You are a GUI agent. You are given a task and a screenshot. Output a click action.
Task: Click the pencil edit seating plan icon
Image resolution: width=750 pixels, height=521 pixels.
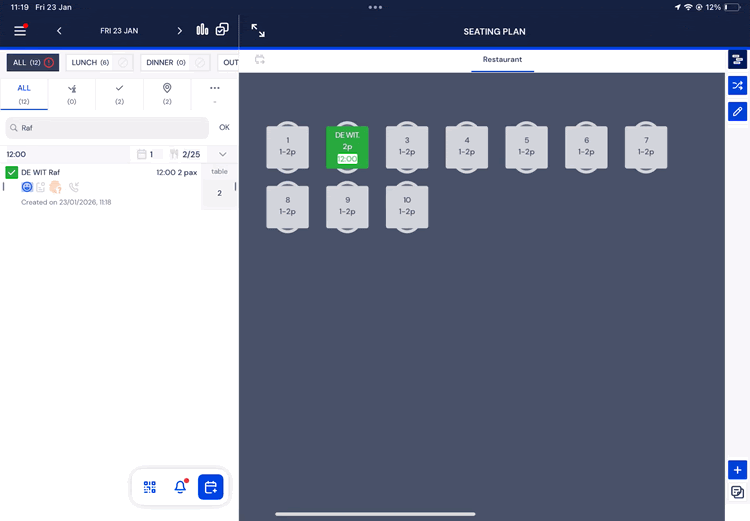click(x=737, y=111)
